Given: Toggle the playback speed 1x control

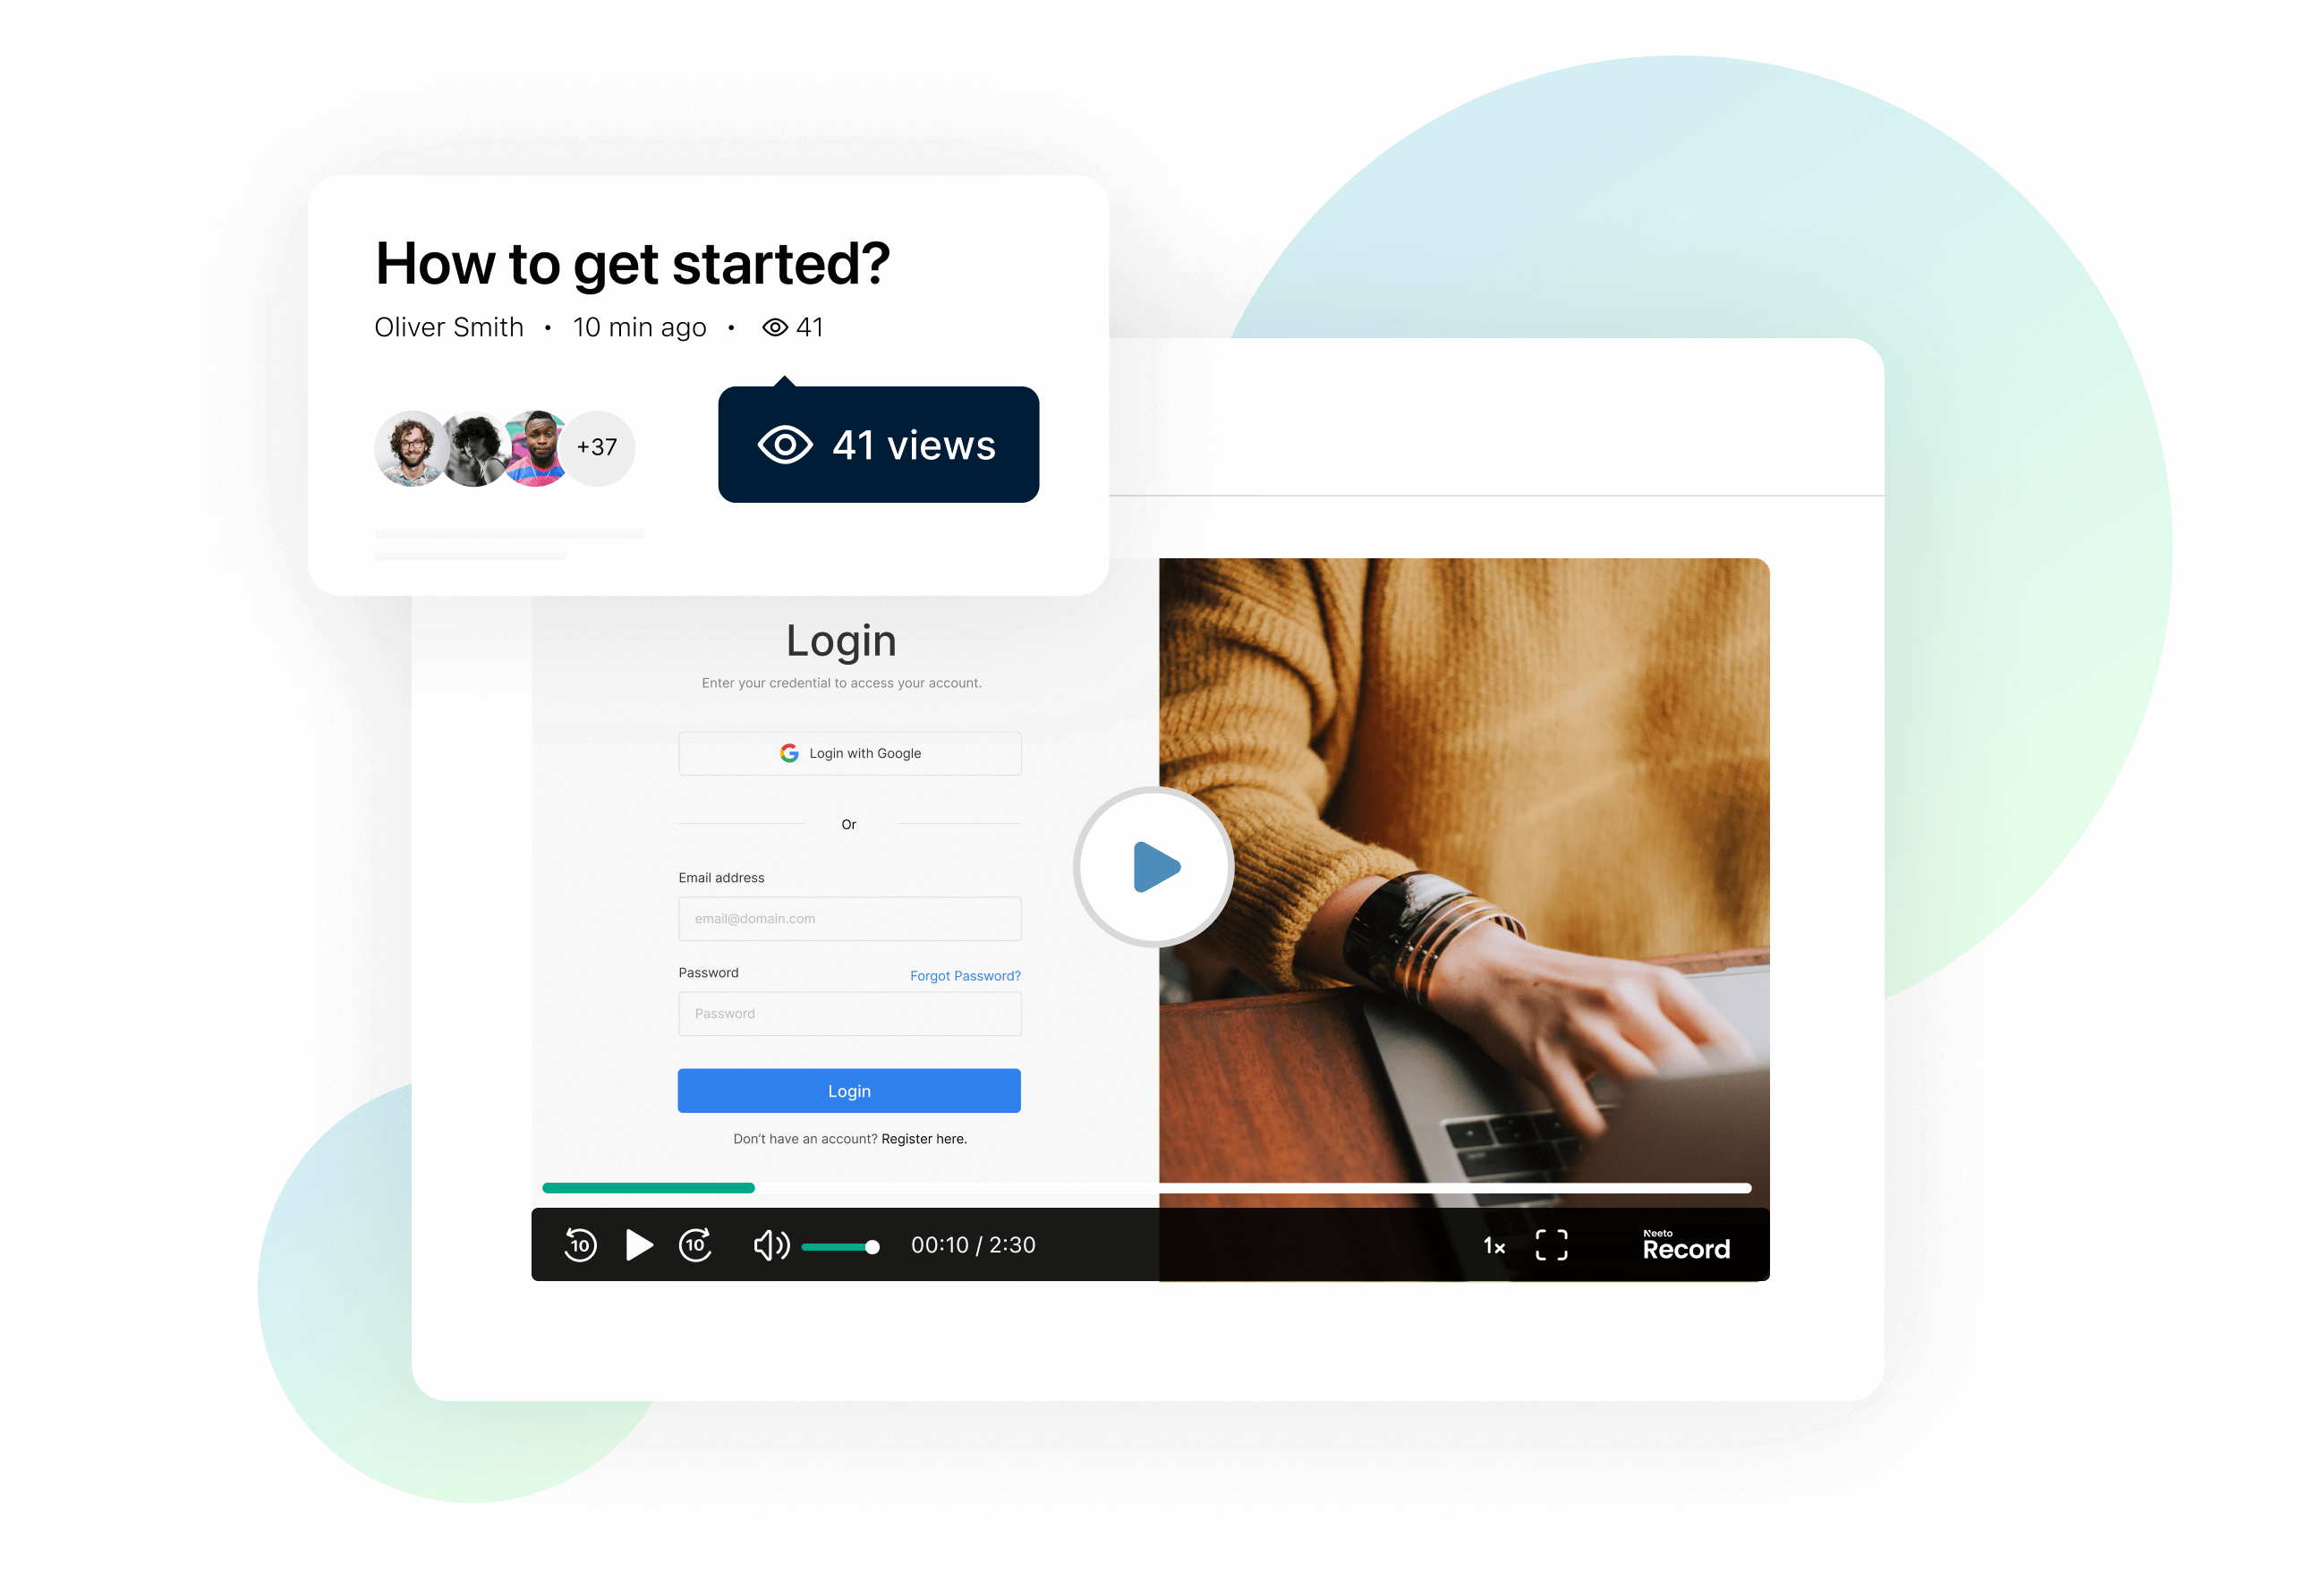Looking at the screenshot, I should 1491,1247.
